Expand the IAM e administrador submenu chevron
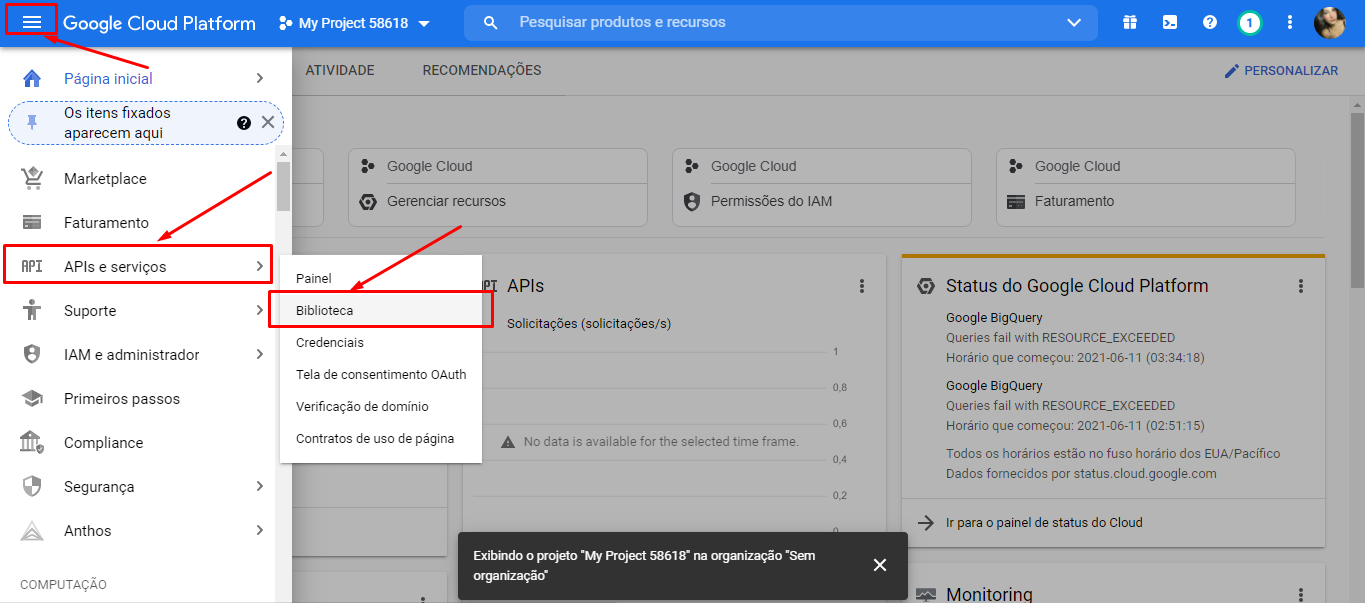The image size is (1365, 603). click(259, 354)
